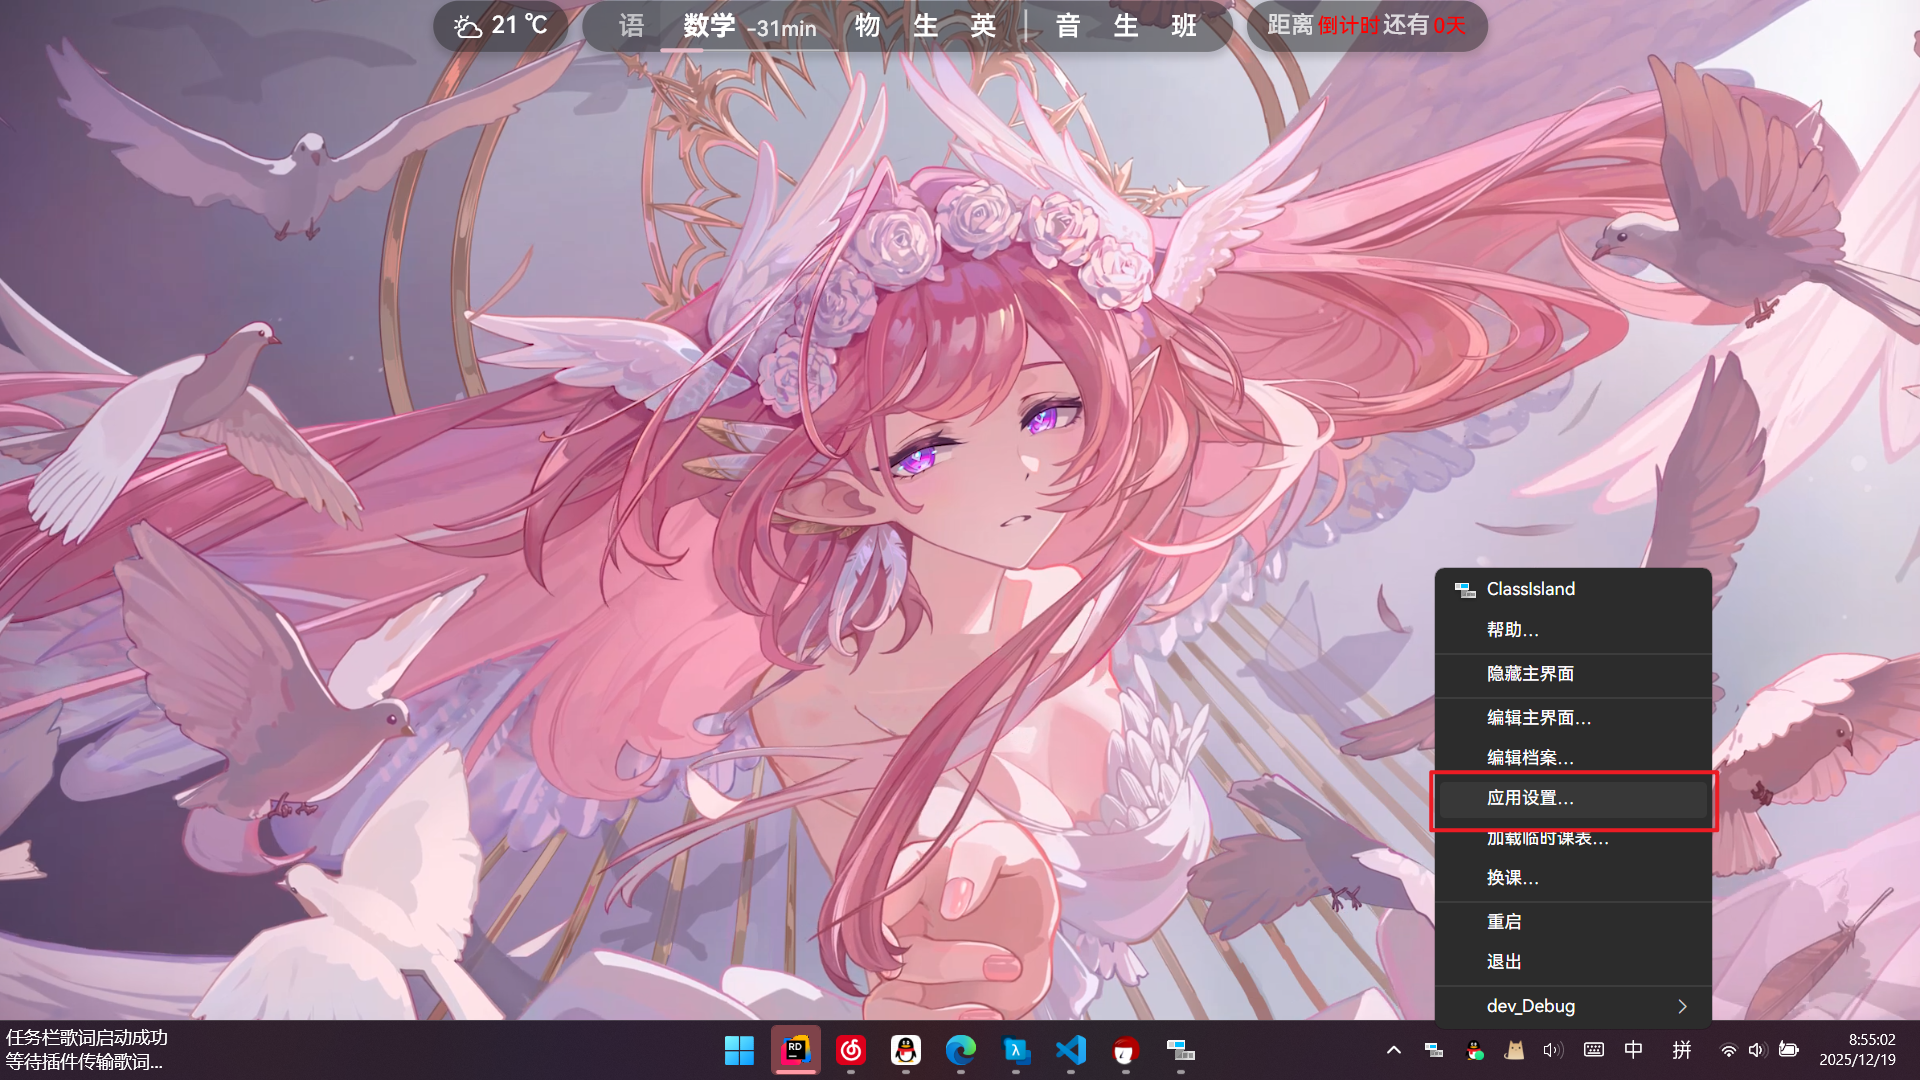1920x1080 pixels.
Task: Toggle the 拼 pinyin input mode
Action: click(x=1682, y=1050)
